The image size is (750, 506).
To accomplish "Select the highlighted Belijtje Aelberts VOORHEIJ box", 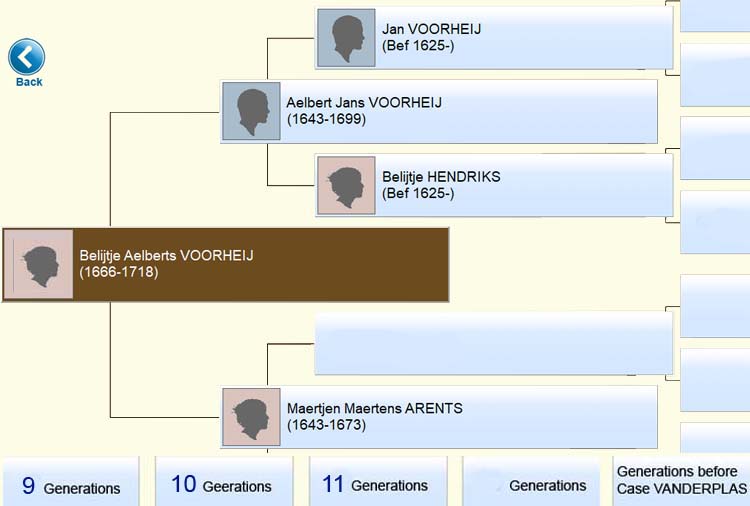I will click(x=226, y=264).
